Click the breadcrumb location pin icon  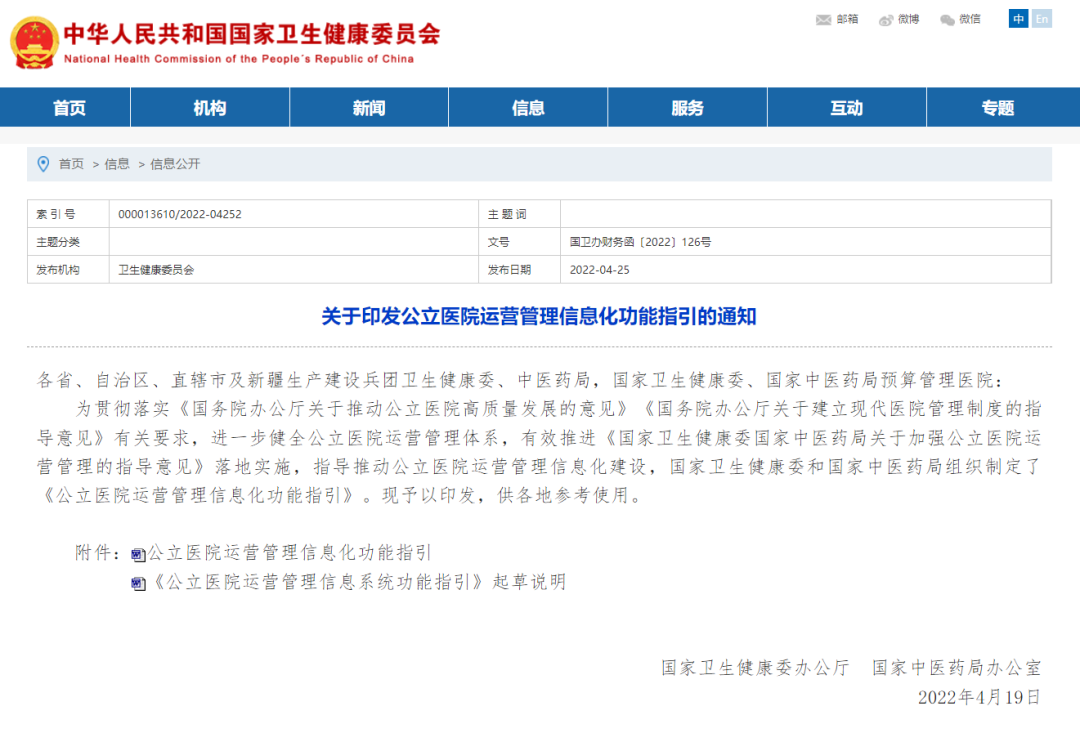[43, 164]
